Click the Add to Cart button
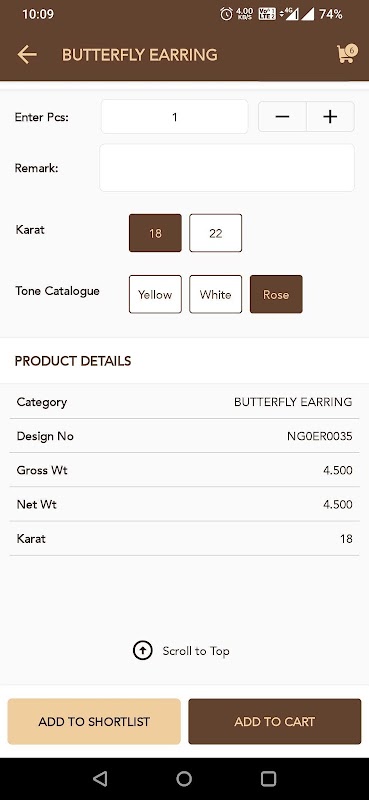 pos(275,721)
